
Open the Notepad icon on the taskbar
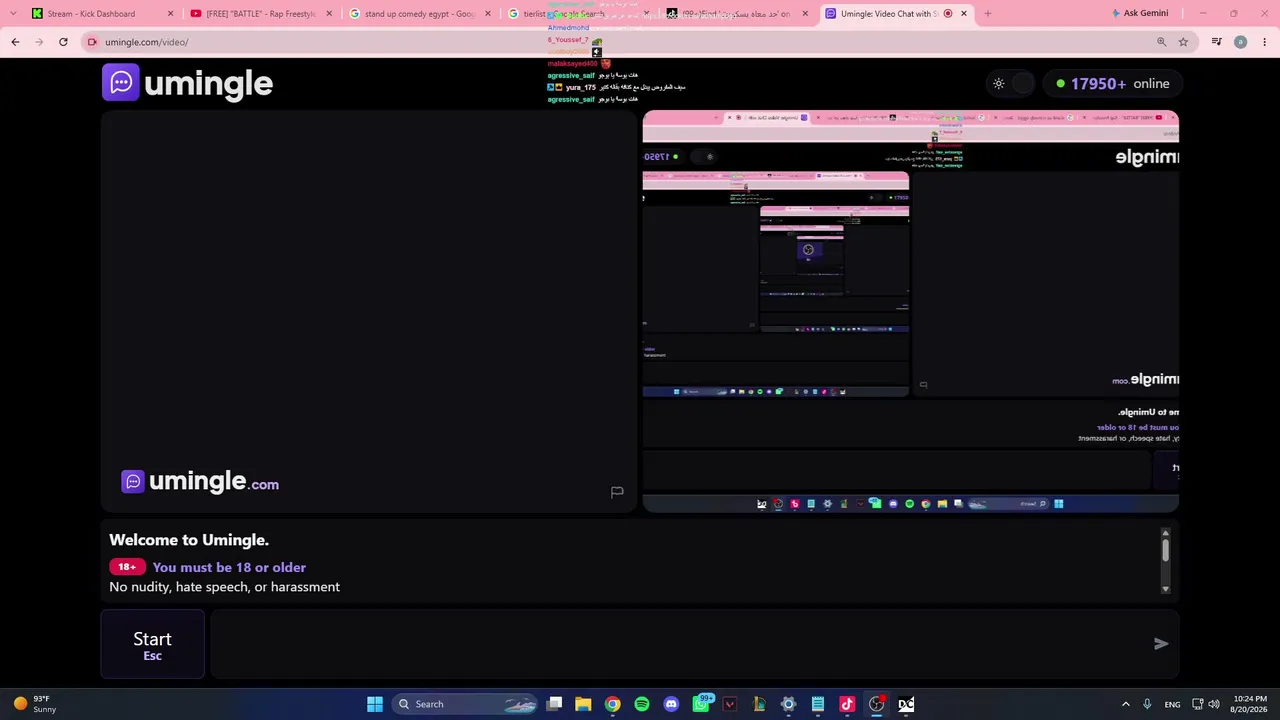point(818,704)
